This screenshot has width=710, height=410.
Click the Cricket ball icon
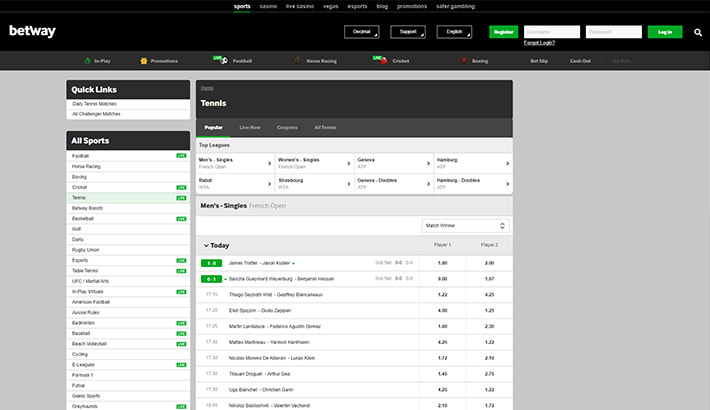[x=384, y=61]
